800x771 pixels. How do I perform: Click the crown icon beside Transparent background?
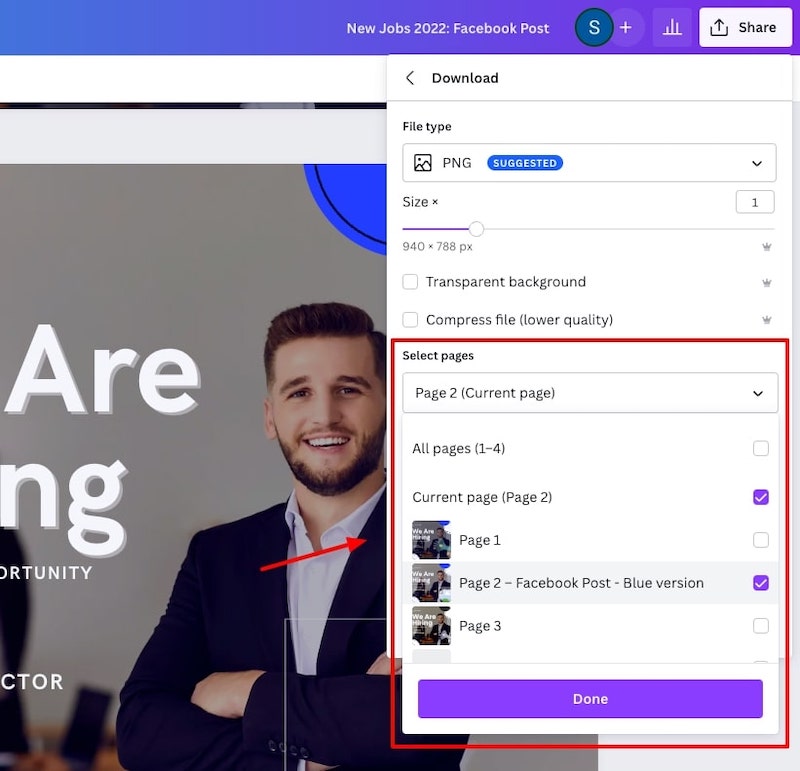coord(766,283)
